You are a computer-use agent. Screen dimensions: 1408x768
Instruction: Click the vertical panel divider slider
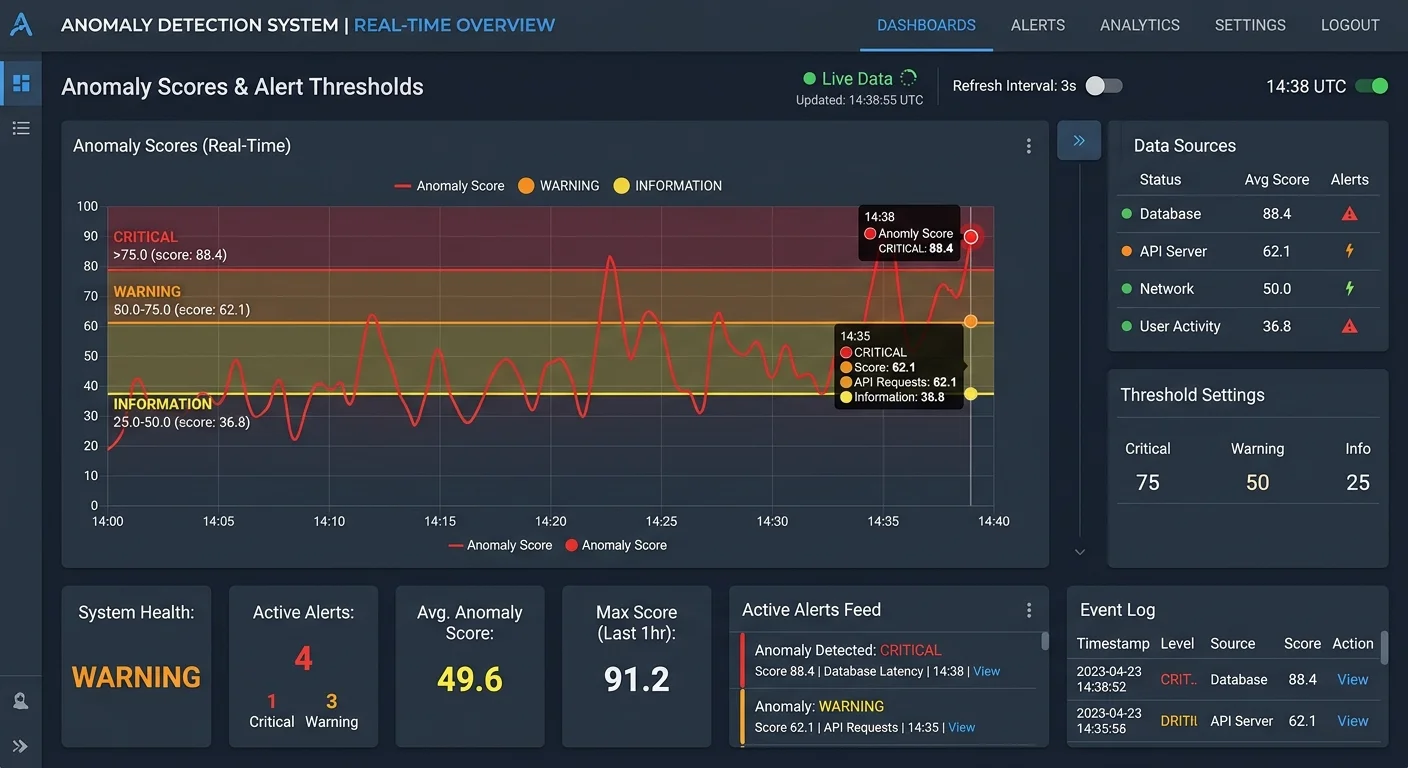[x=1079, y=350]
